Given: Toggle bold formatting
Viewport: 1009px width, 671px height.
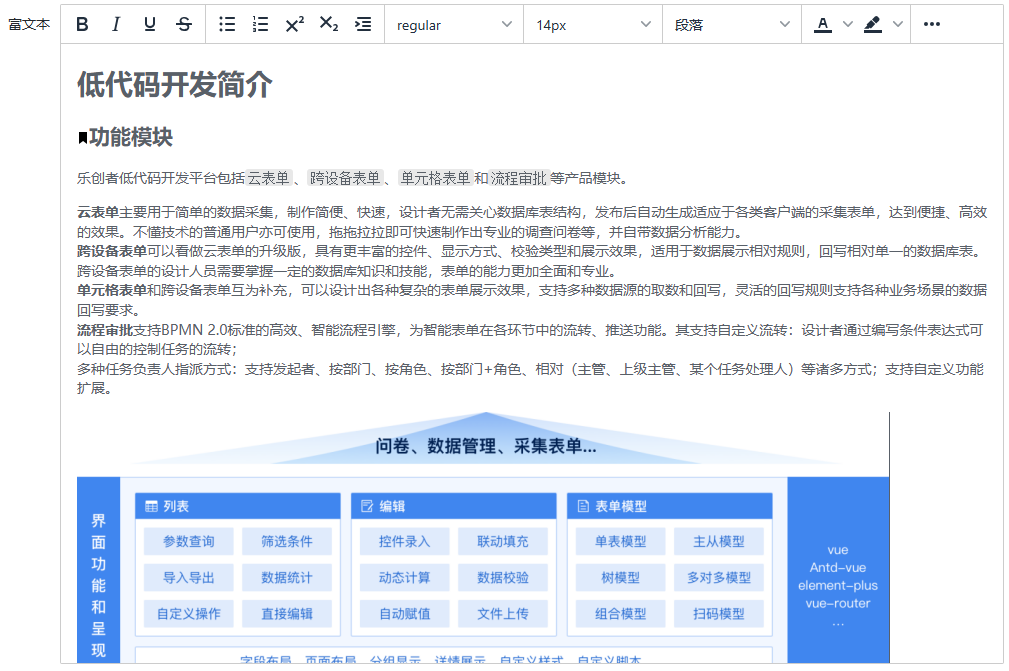Looking at the screenshot, I should pyautogui.click(x=83, y=25).
